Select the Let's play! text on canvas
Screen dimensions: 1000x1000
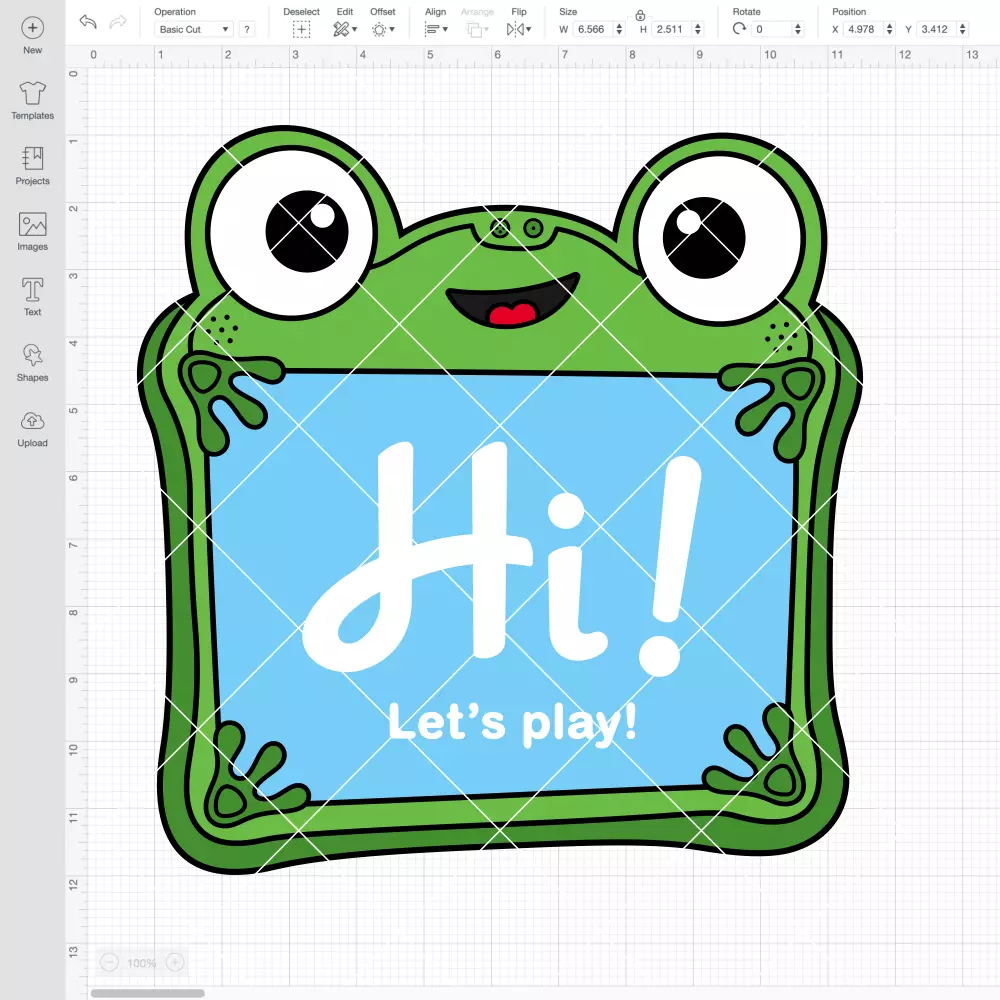512,723
